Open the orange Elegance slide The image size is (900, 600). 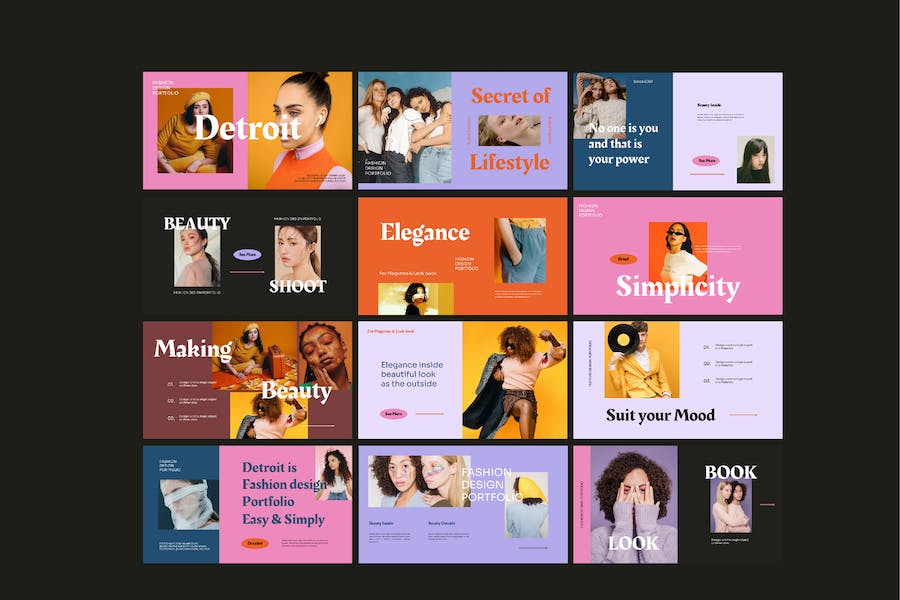(x=463, y=256)
